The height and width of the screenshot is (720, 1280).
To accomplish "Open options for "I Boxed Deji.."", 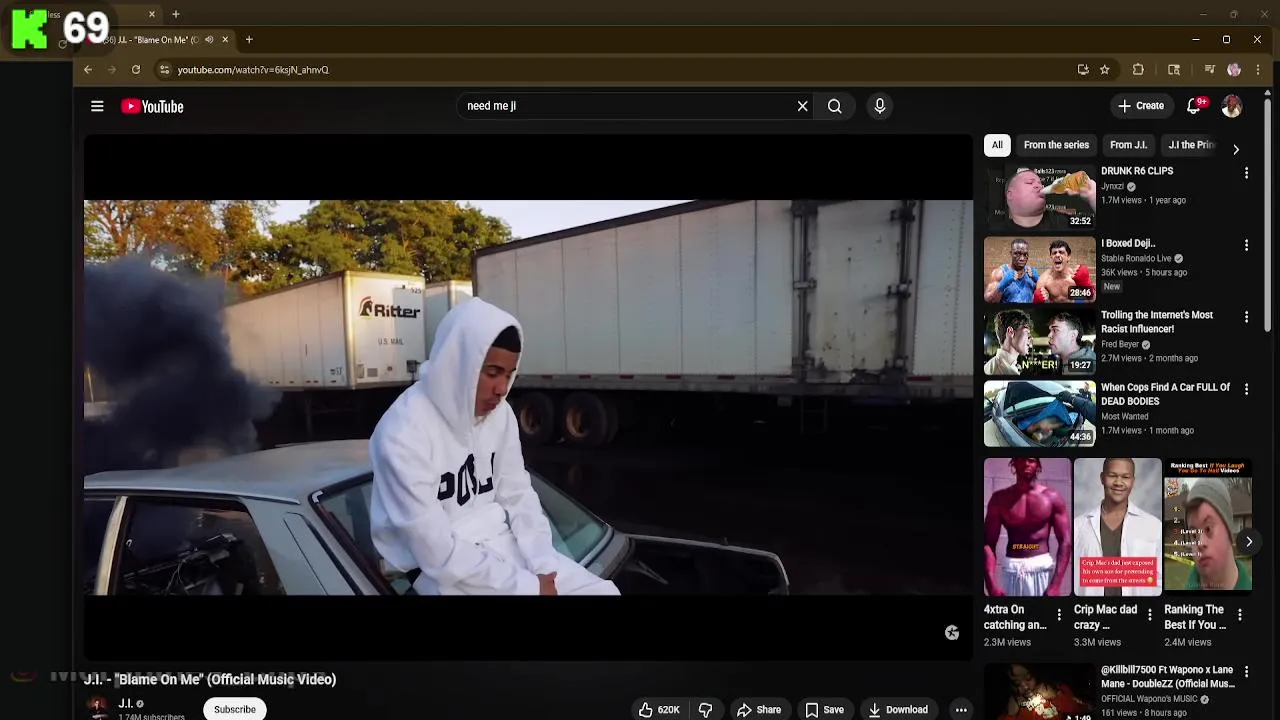I will (x=1246, y=245).
